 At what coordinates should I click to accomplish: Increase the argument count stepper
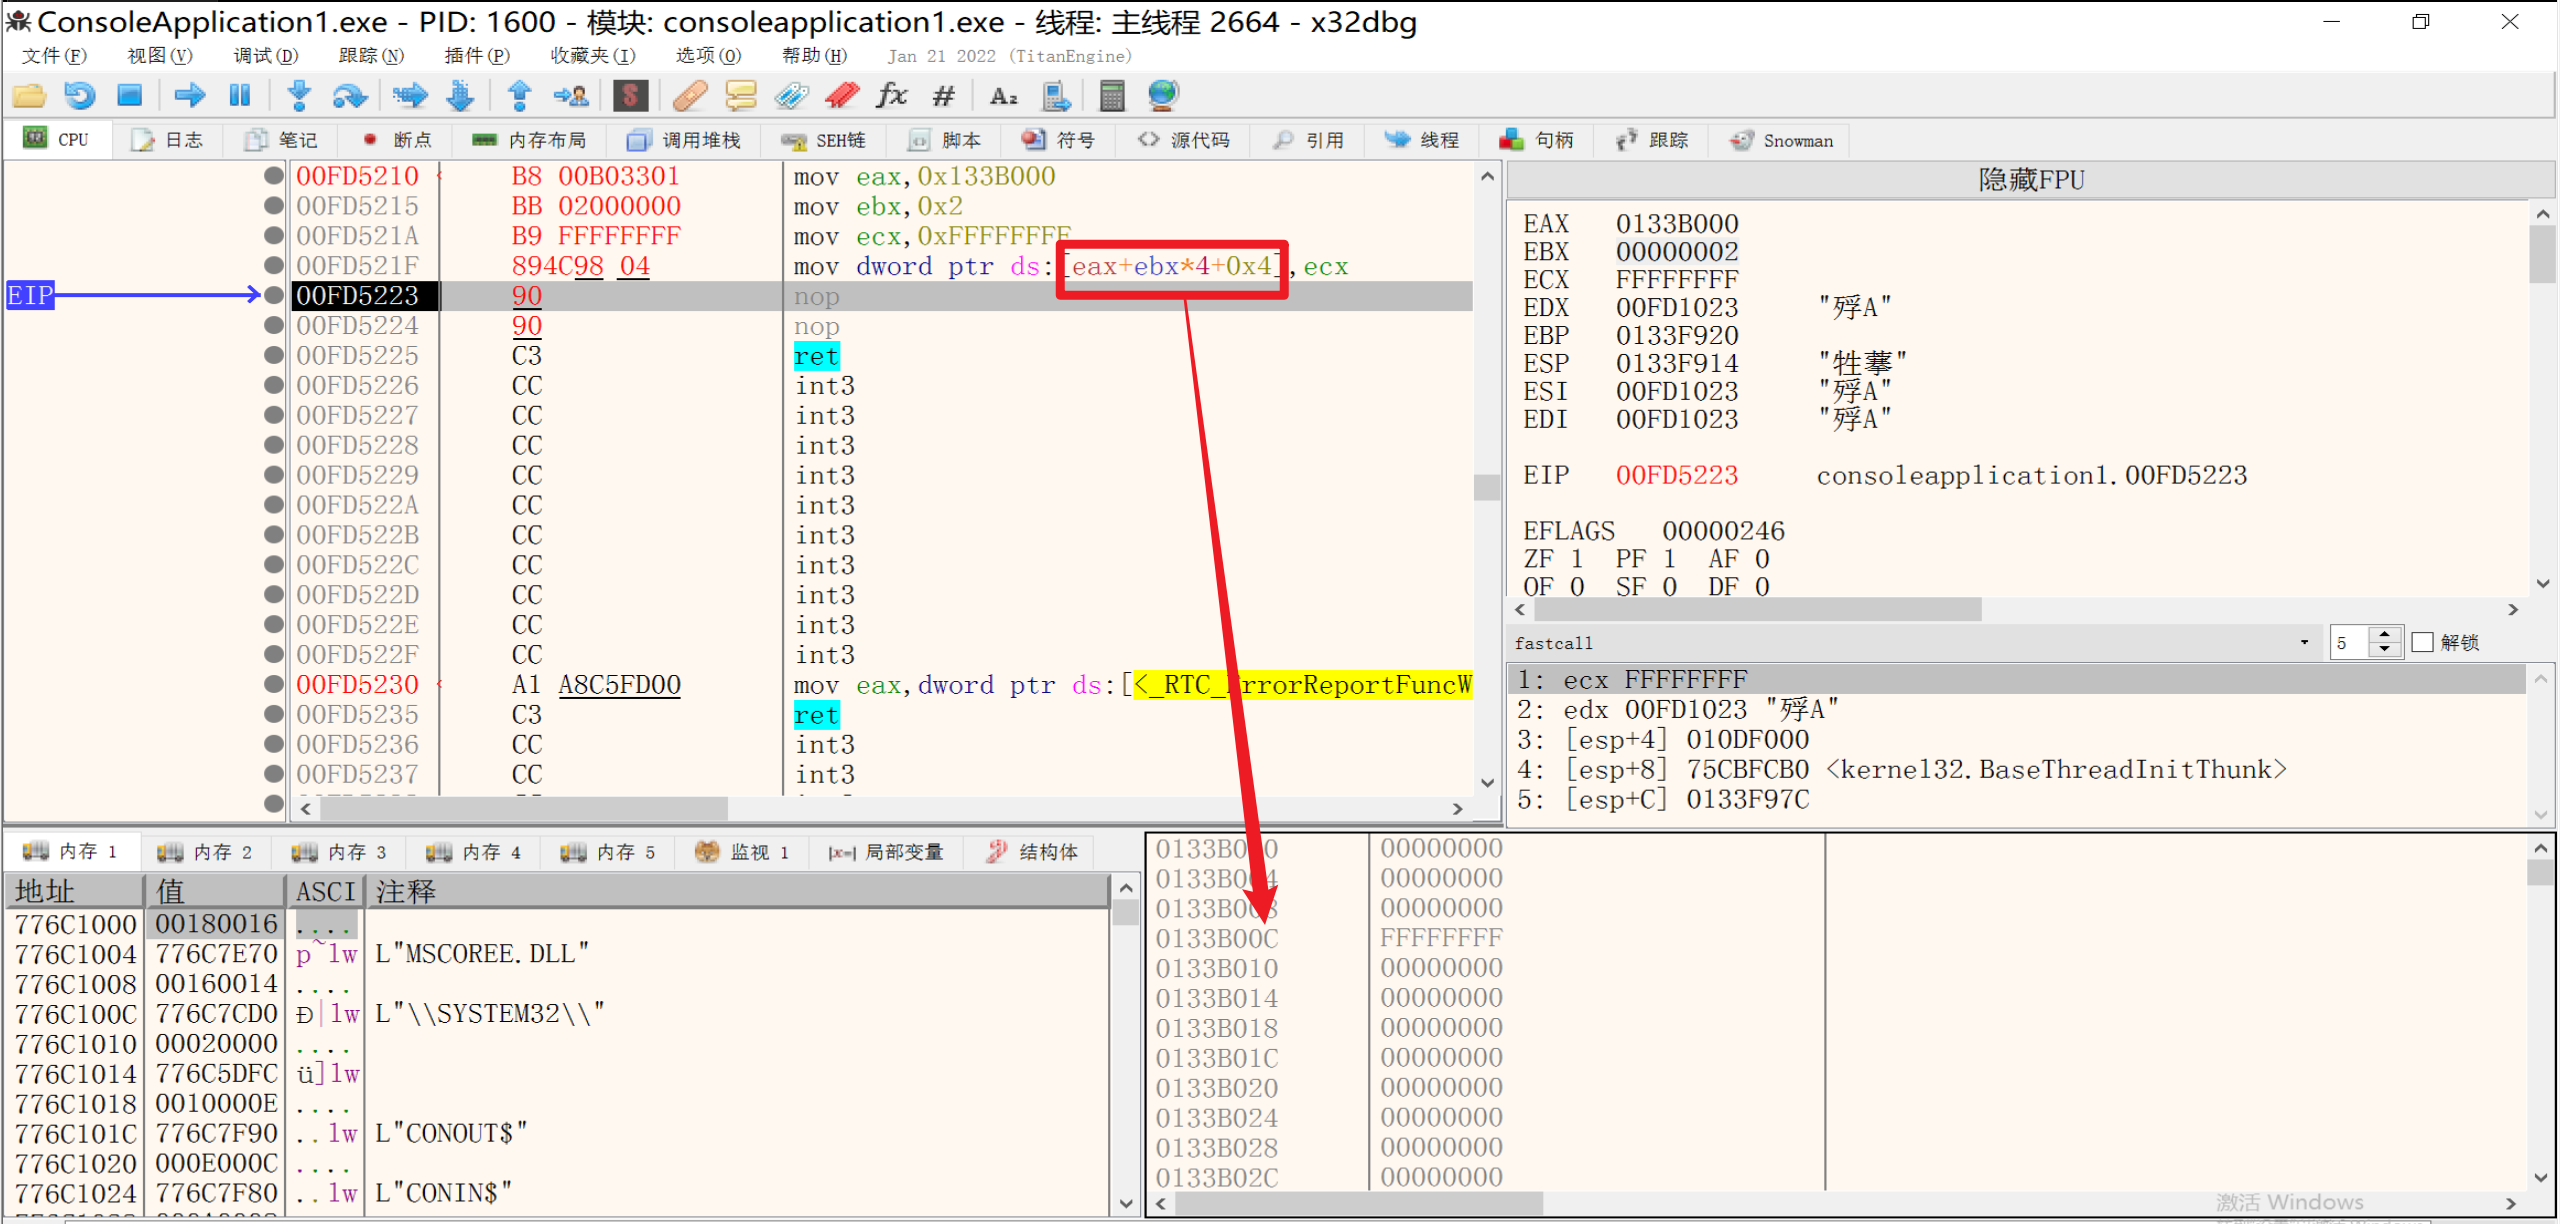[2385, 634]
